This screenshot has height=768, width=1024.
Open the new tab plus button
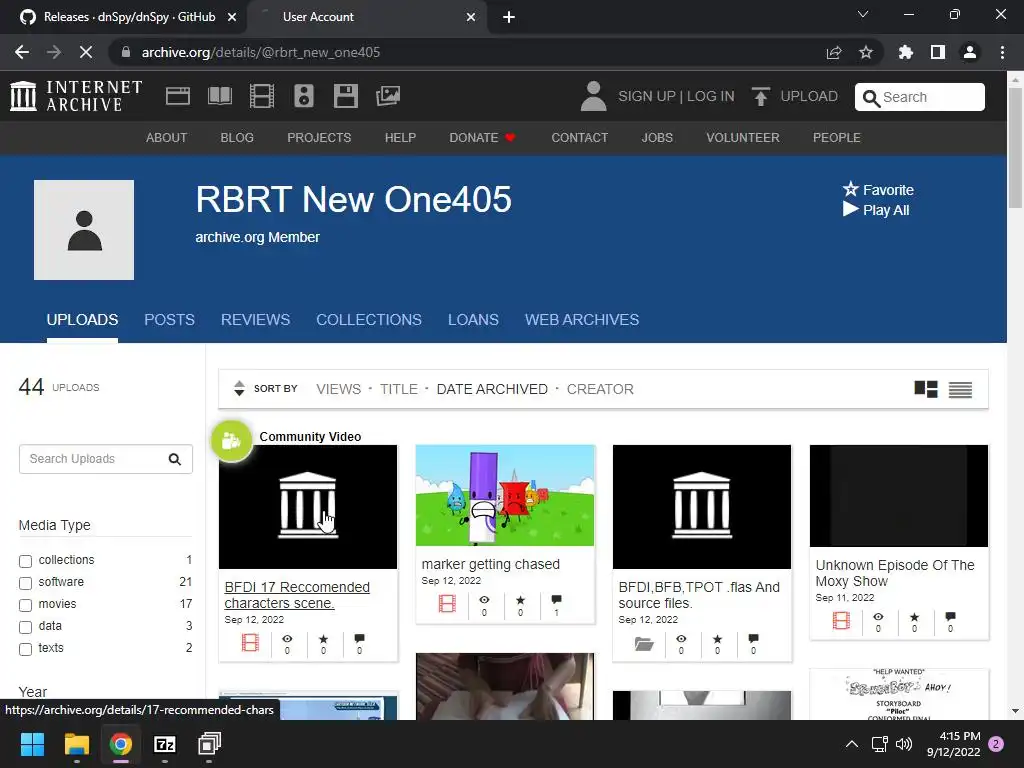point(509,17)
